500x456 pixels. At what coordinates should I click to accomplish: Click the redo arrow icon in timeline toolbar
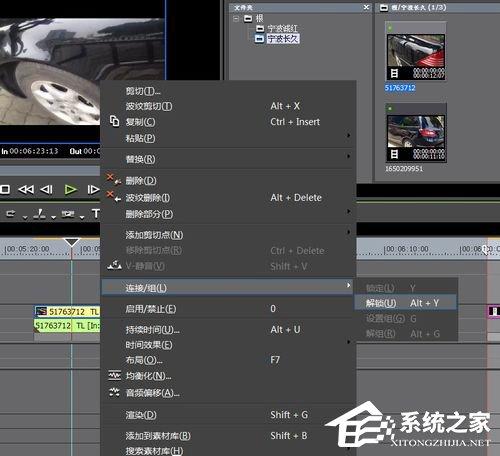coord(11,214)
